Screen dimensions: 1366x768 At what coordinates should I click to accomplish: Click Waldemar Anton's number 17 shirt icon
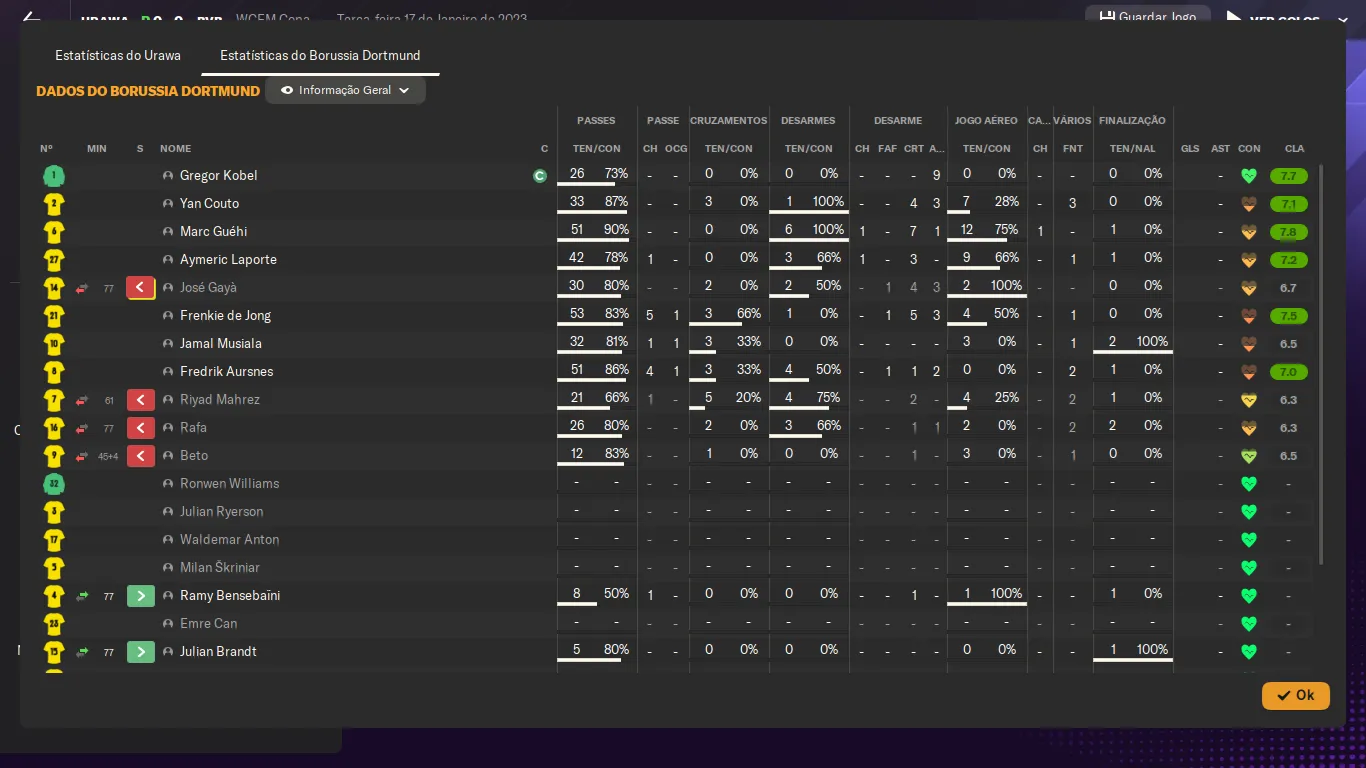click(54, 540)
